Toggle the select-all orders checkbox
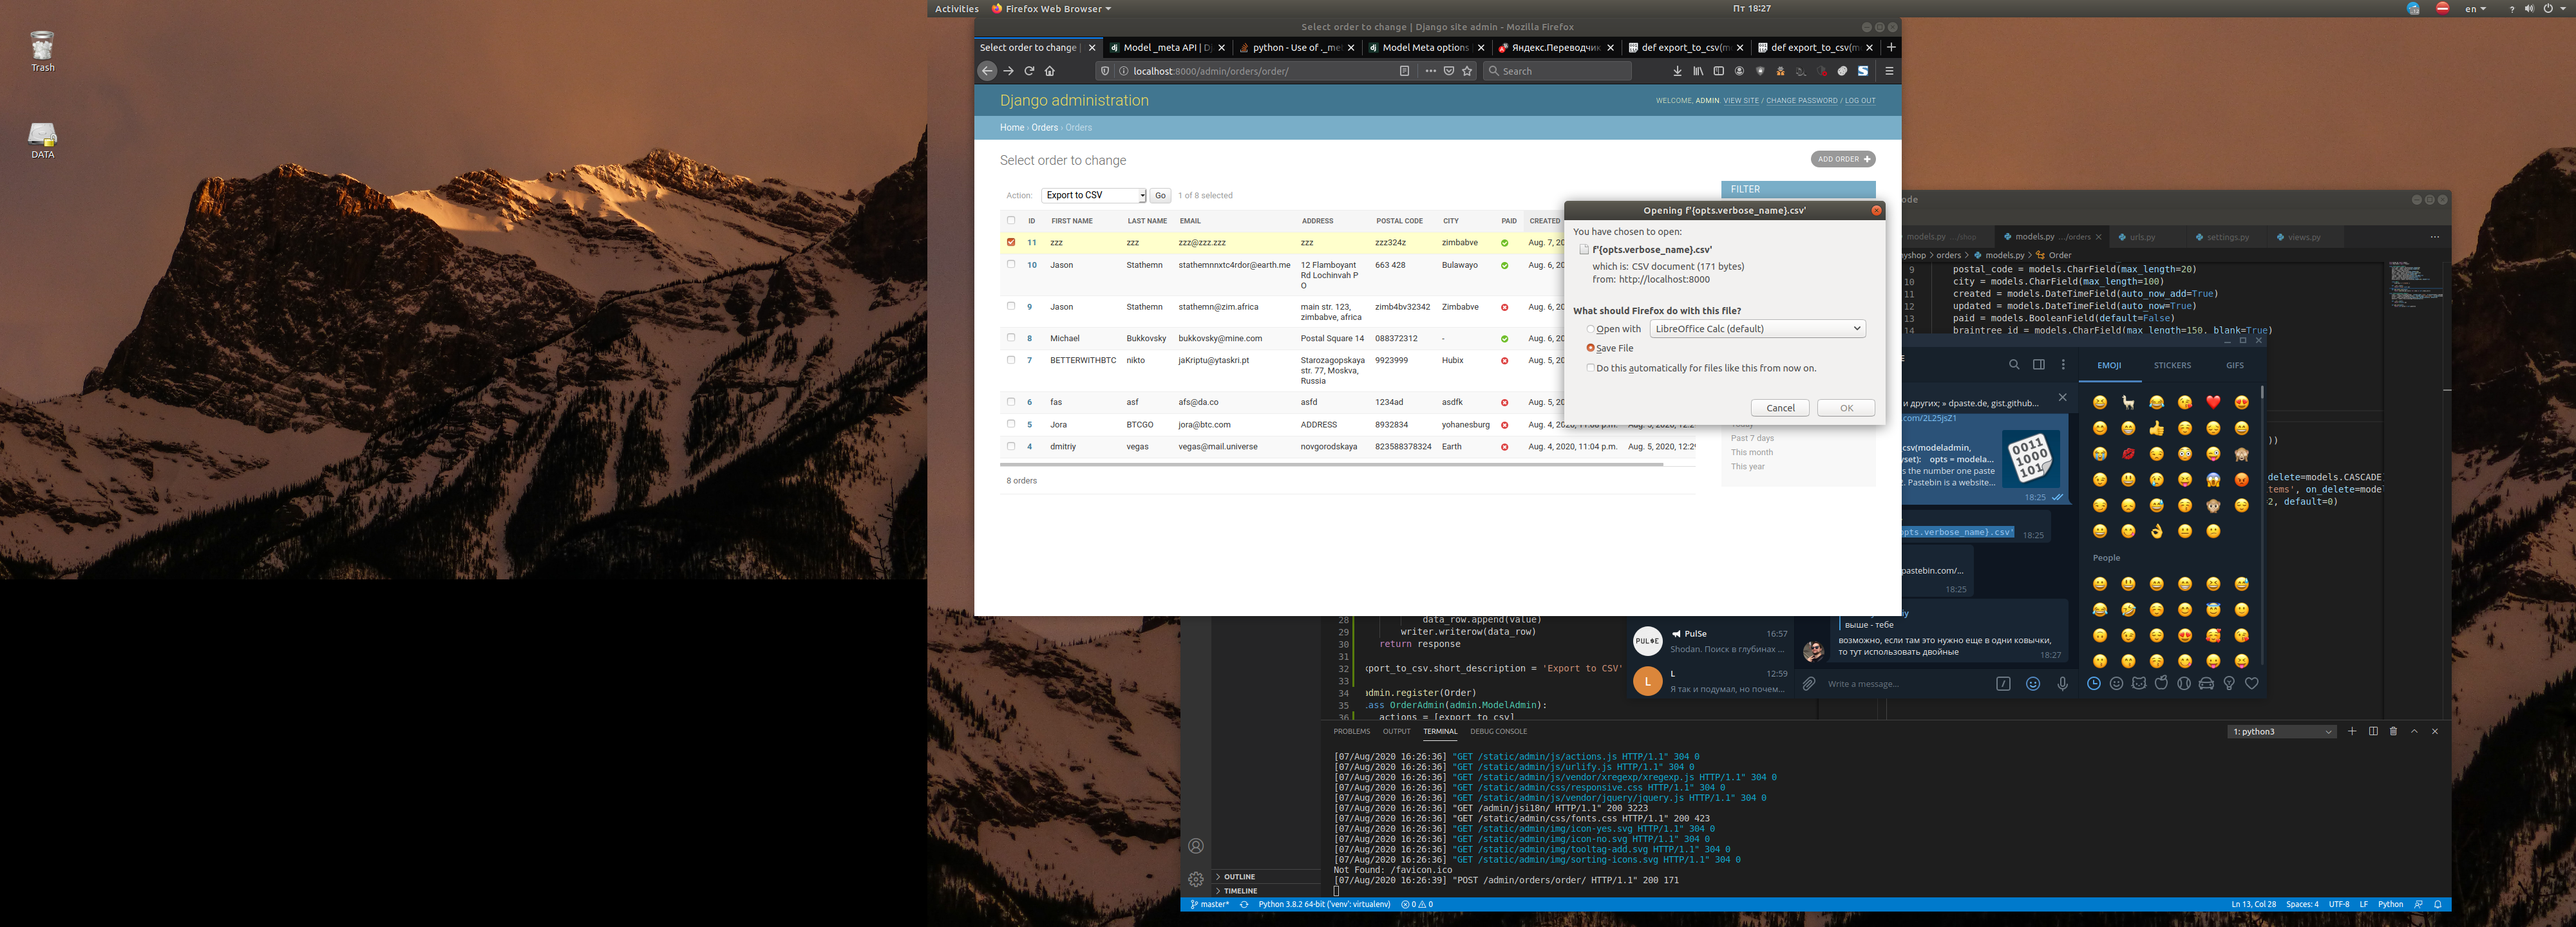Image resolution: width=2576 pixels, height=927 pixels. tap(1011, 220)
